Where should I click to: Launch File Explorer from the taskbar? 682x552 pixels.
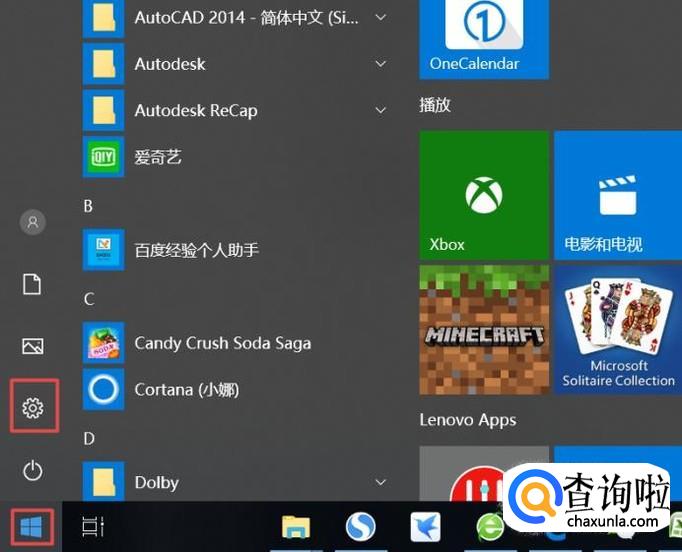pos(296,527)
